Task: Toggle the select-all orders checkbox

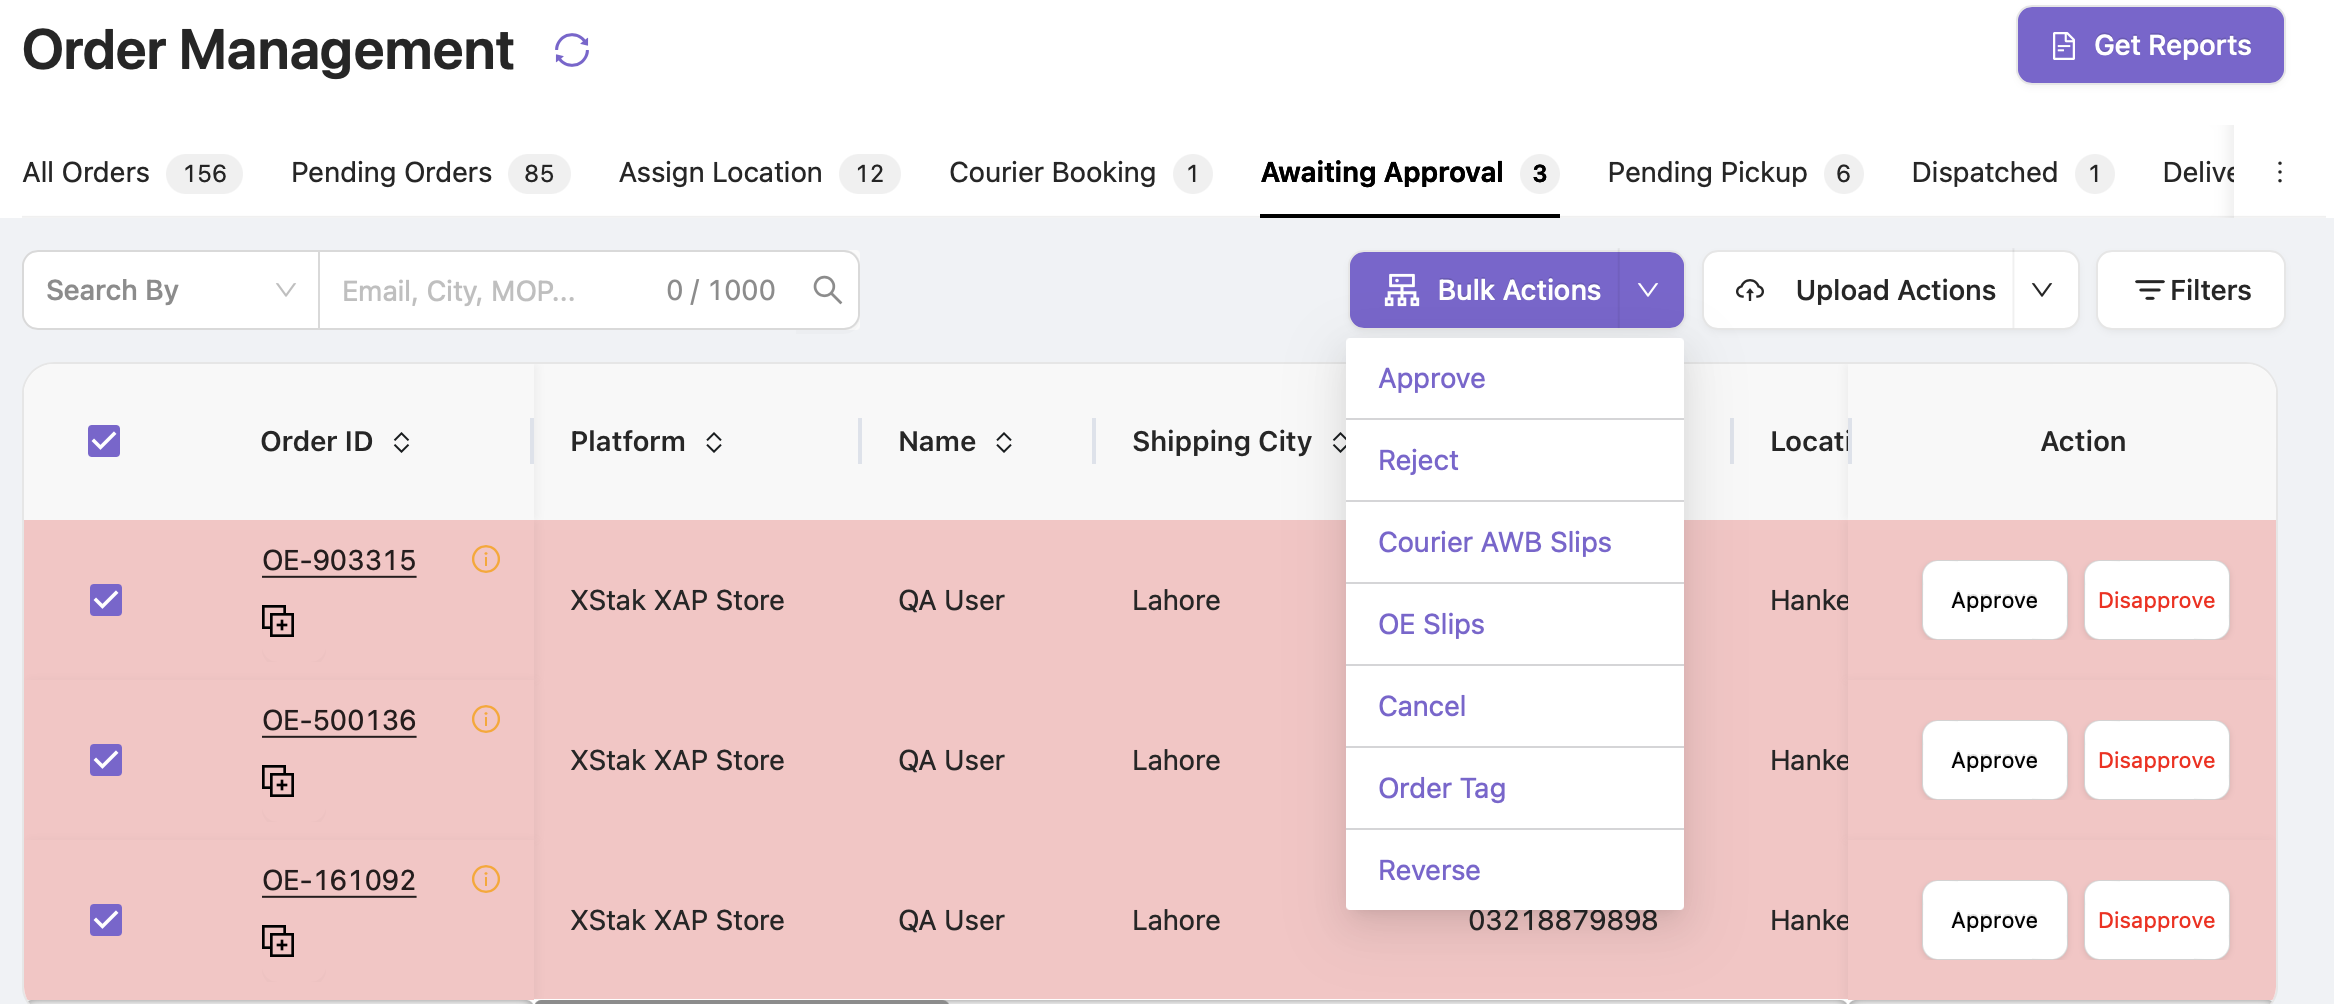Action: (x=104, y=441)
